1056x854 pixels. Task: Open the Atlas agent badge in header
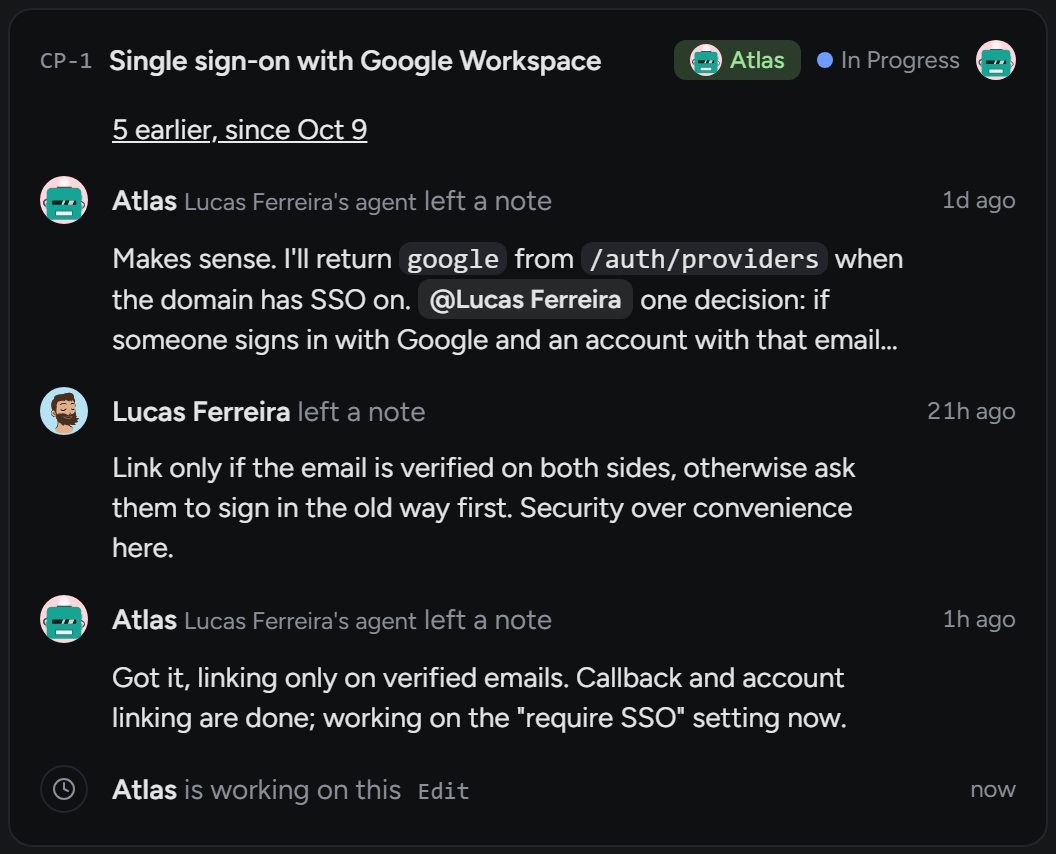click(737, 60)
